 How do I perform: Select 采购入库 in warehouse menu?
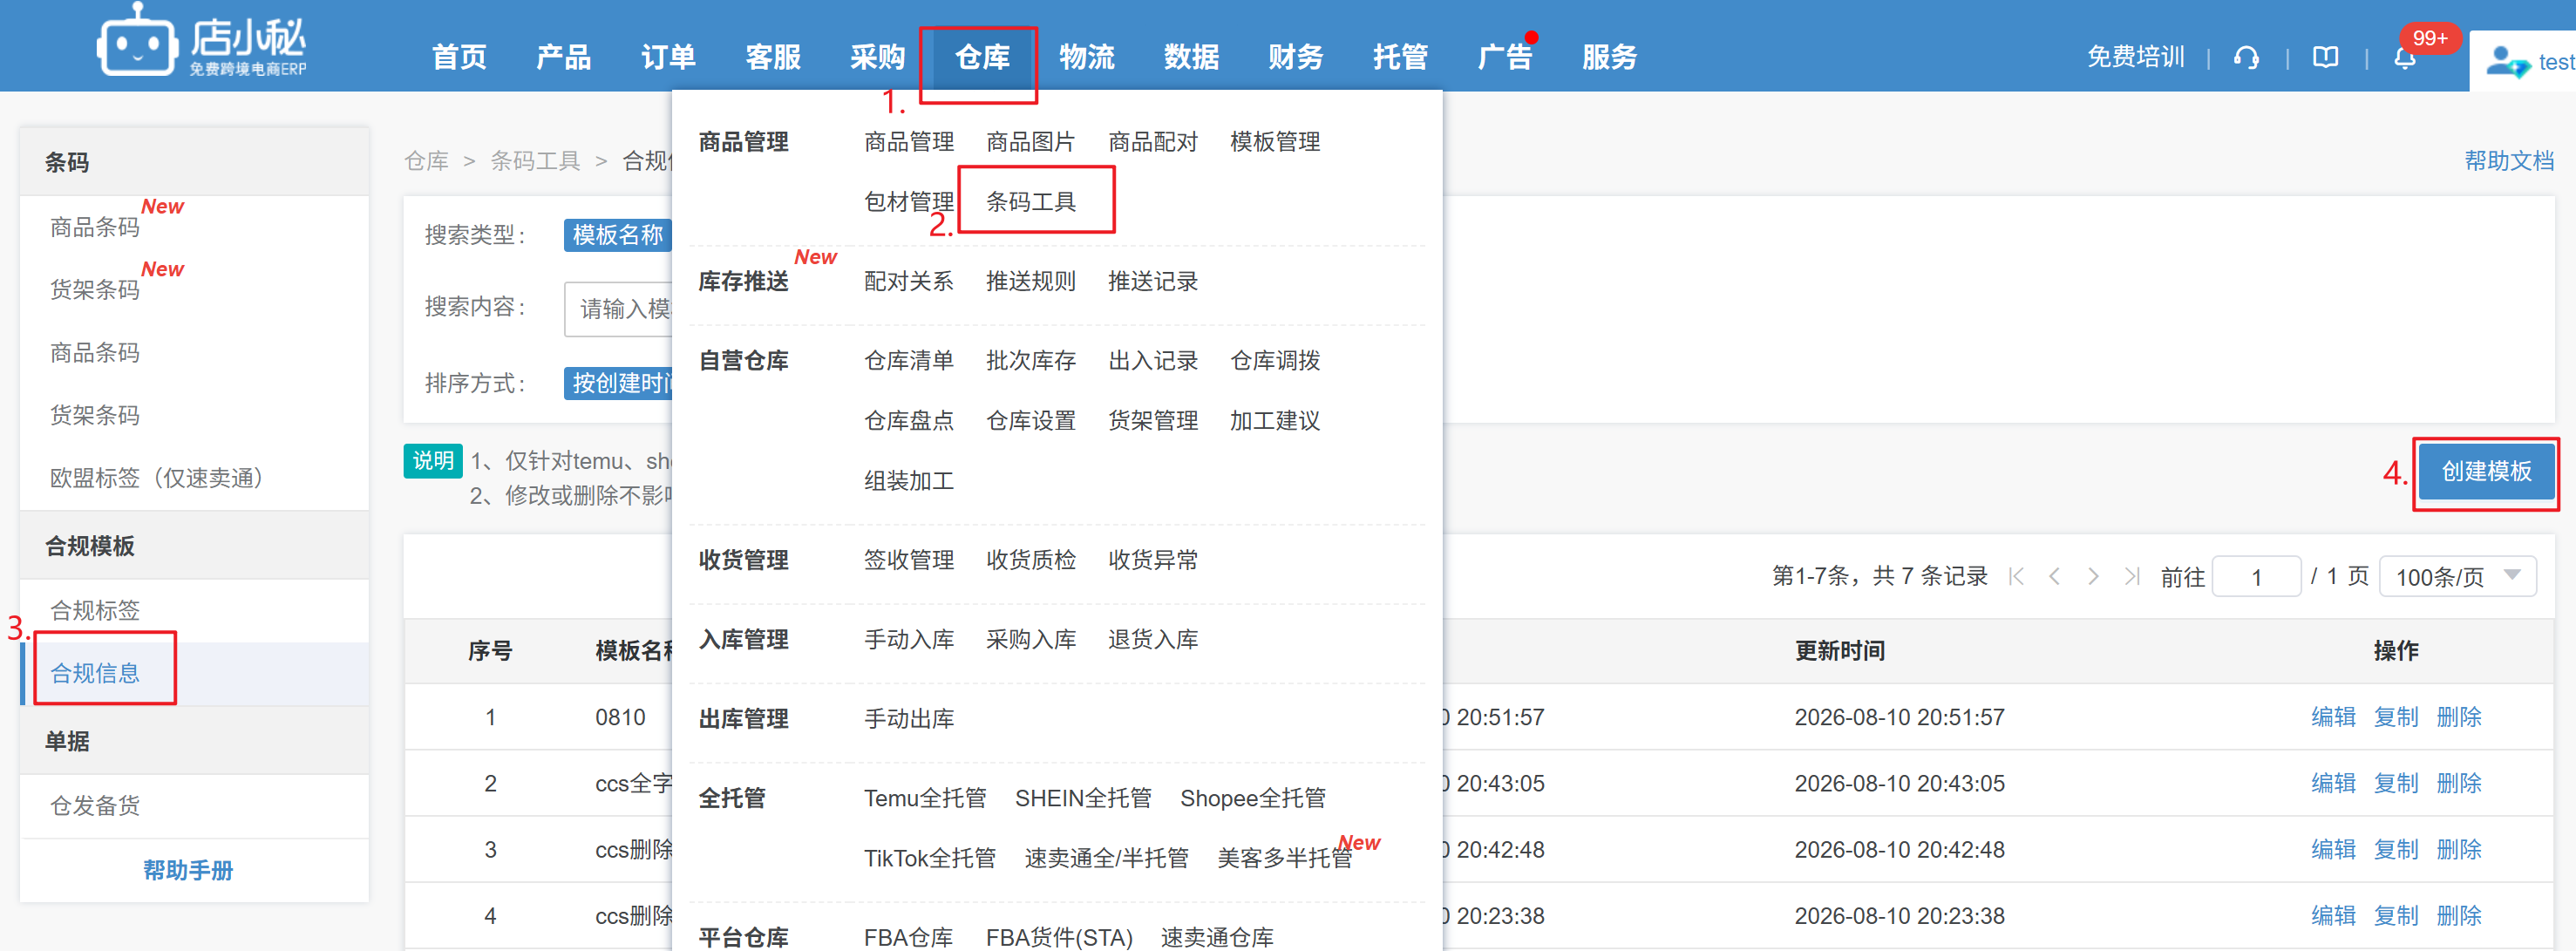click(x=1031, y=639)
